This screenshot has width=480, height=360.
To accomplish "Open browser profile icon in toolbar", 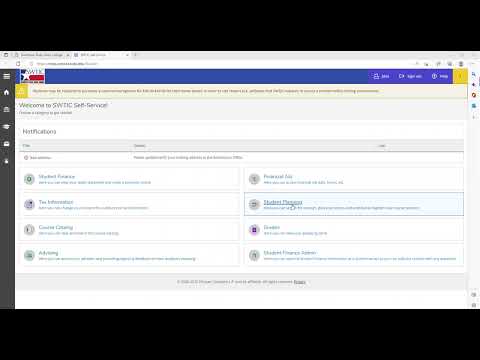I will [x=461, y=64].
